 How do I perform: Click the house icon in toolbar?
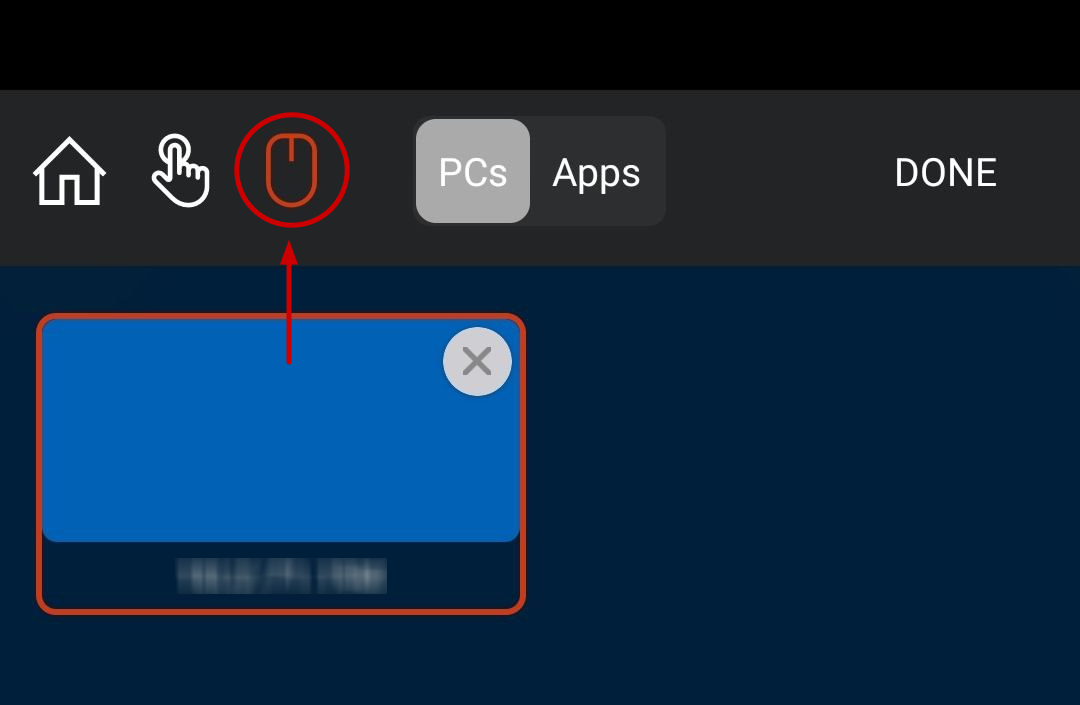[x=69, y=171]
